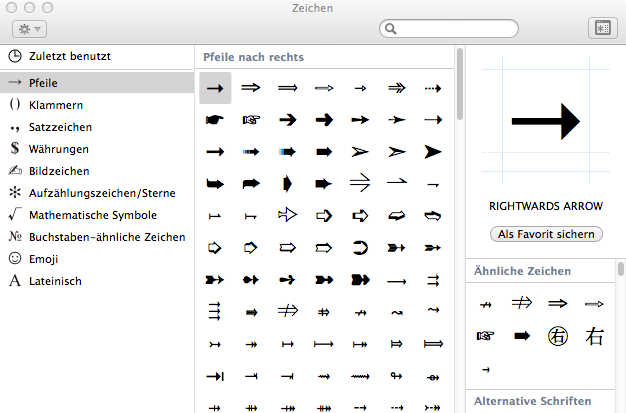The image size is (626, 413).
Task: Pick struck-through double arrow in Ähnliche Zeichen
Action: [522, 303]
